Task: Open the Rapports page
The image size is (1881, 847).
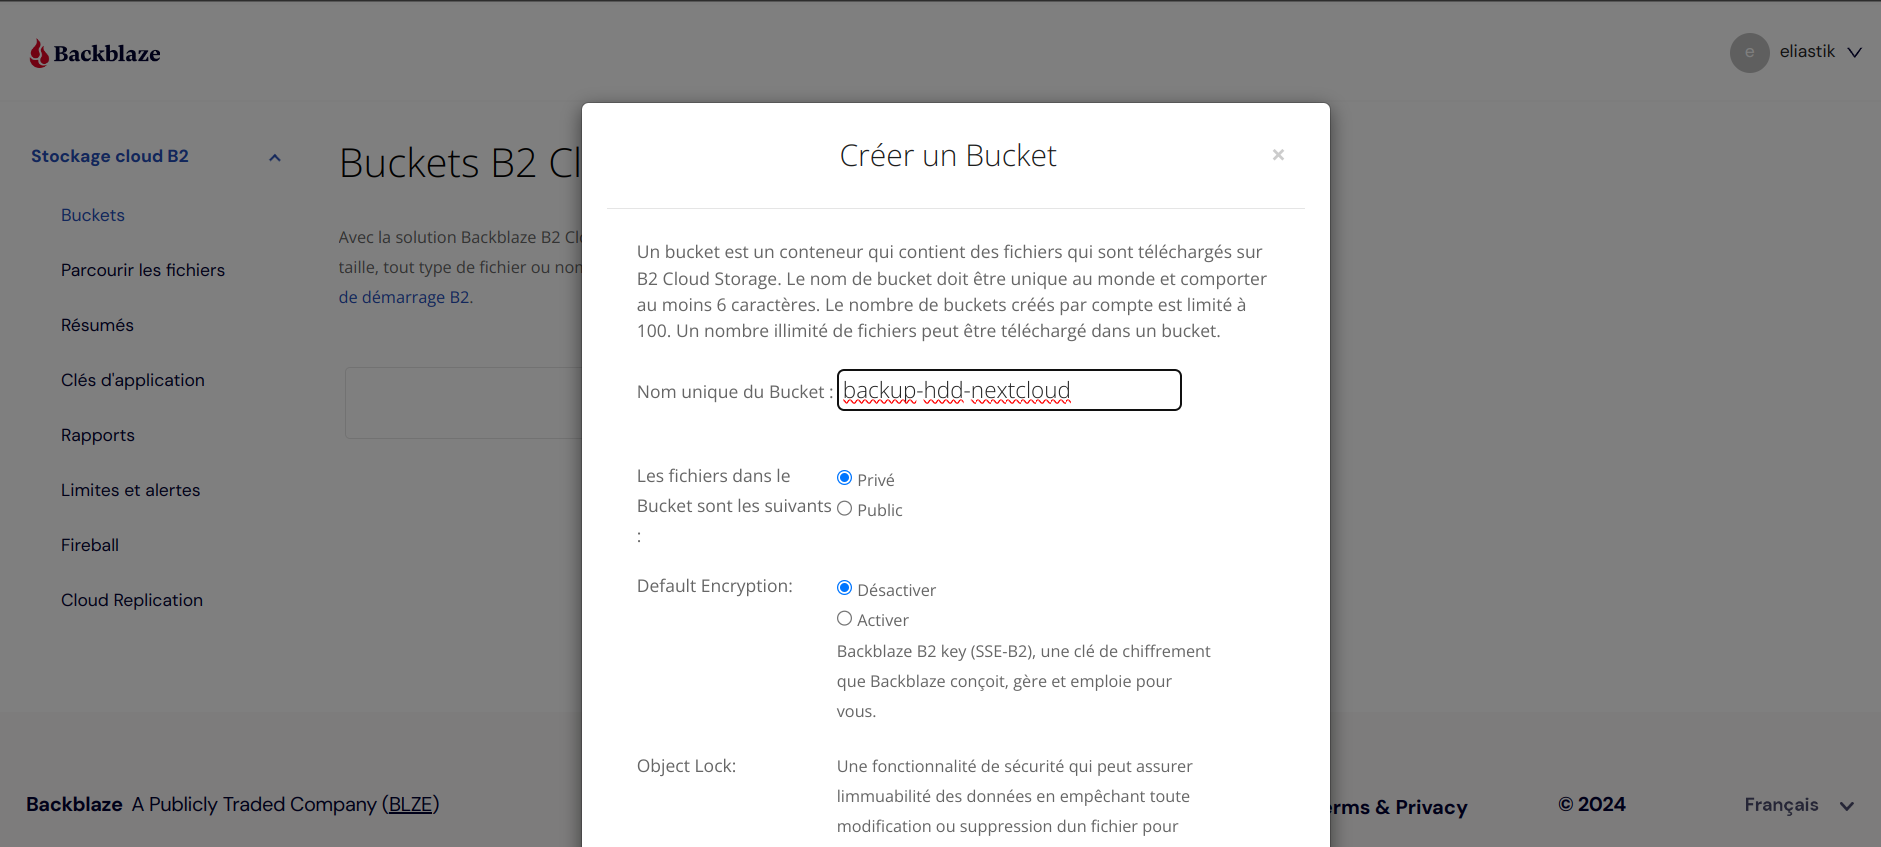Action: pyautogui.click(x=98, y=435)
